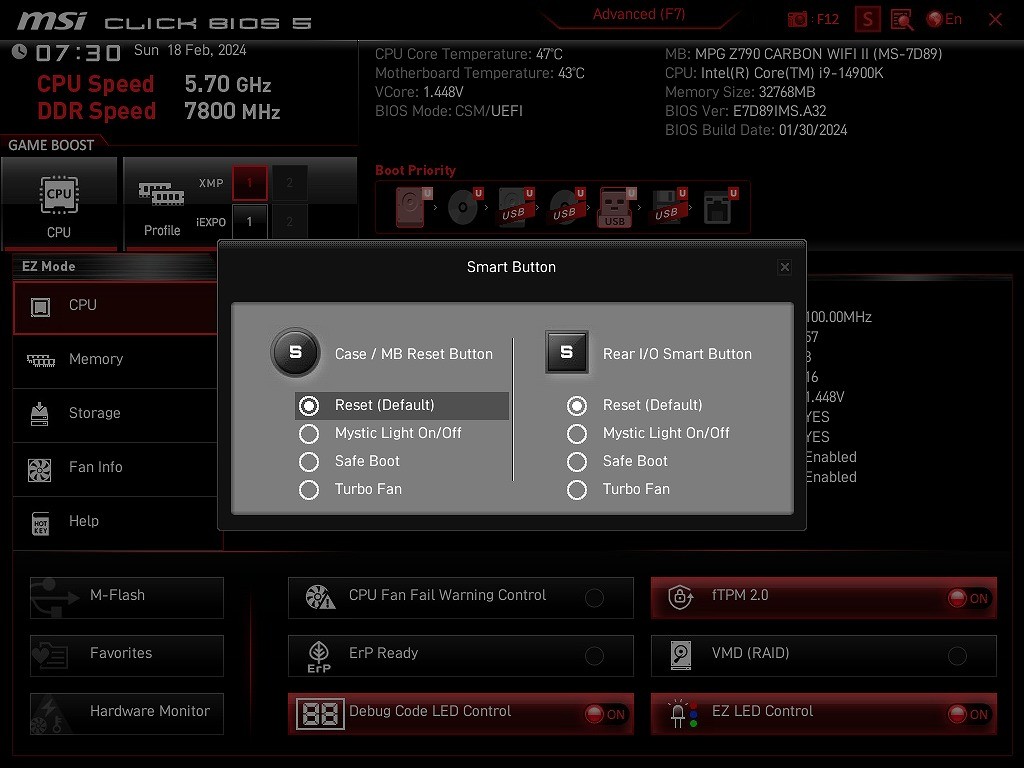Select the hard disk boot device icon
This screenshot has width=1024, height=768.
(x=413, y=207)
